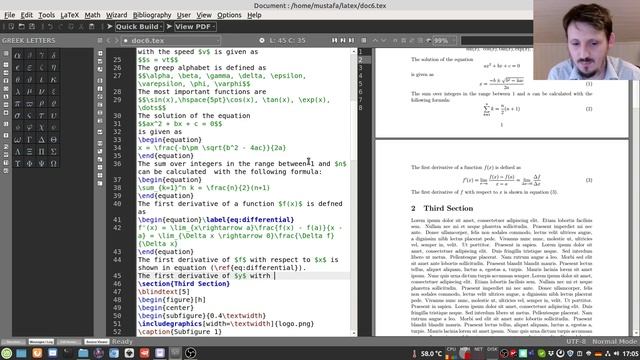The image size is (640, 360).
Task: Click the Normal Mode status label
Action: (x=614, y=342)
